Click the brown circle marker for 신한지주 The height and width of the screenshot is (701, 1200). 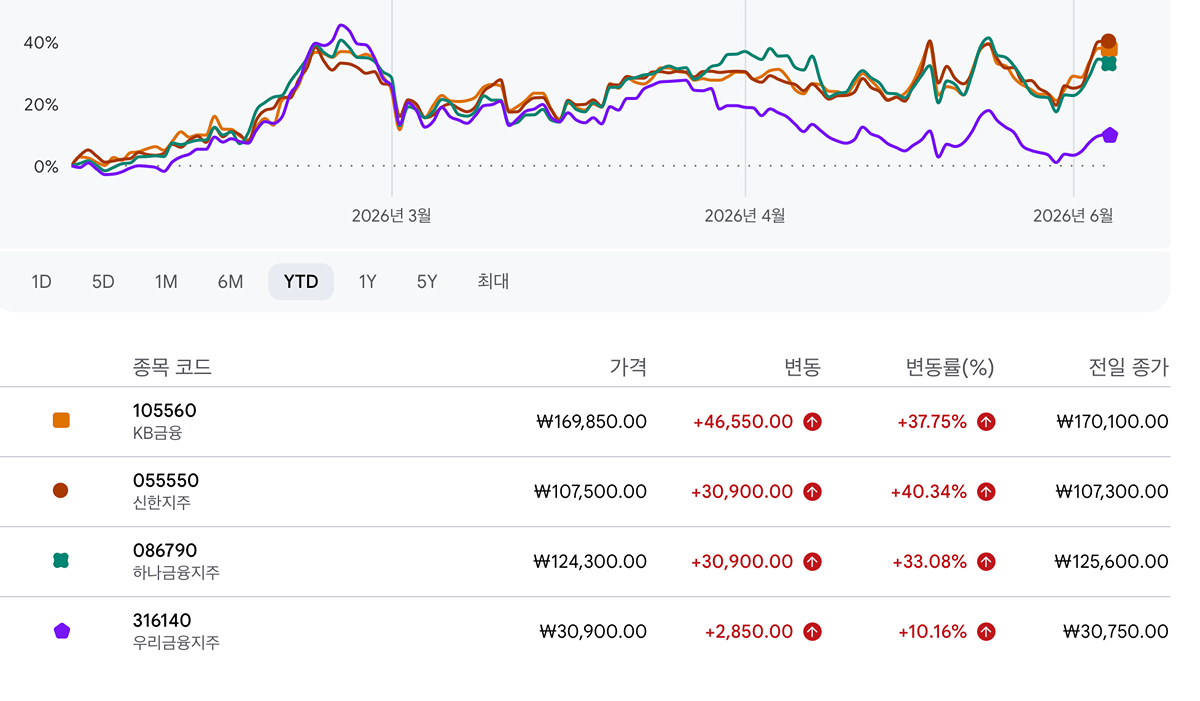61,491
